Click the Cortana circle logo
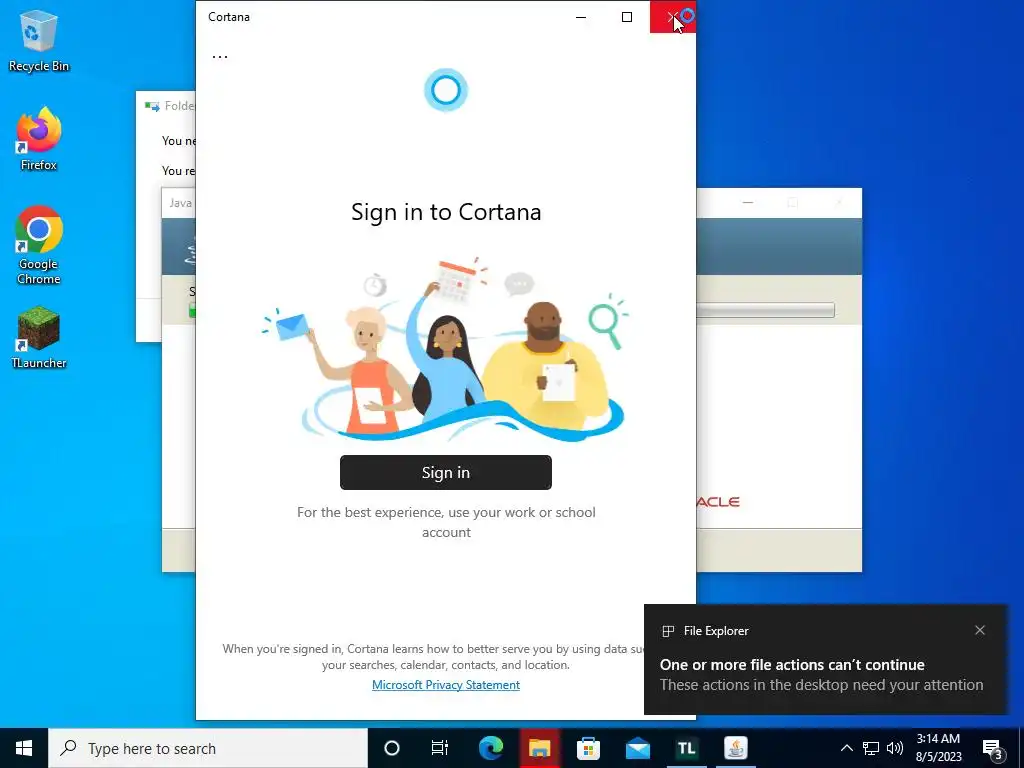The width and height of the screenshot is (1024, 768). click(x=446, y=90)
